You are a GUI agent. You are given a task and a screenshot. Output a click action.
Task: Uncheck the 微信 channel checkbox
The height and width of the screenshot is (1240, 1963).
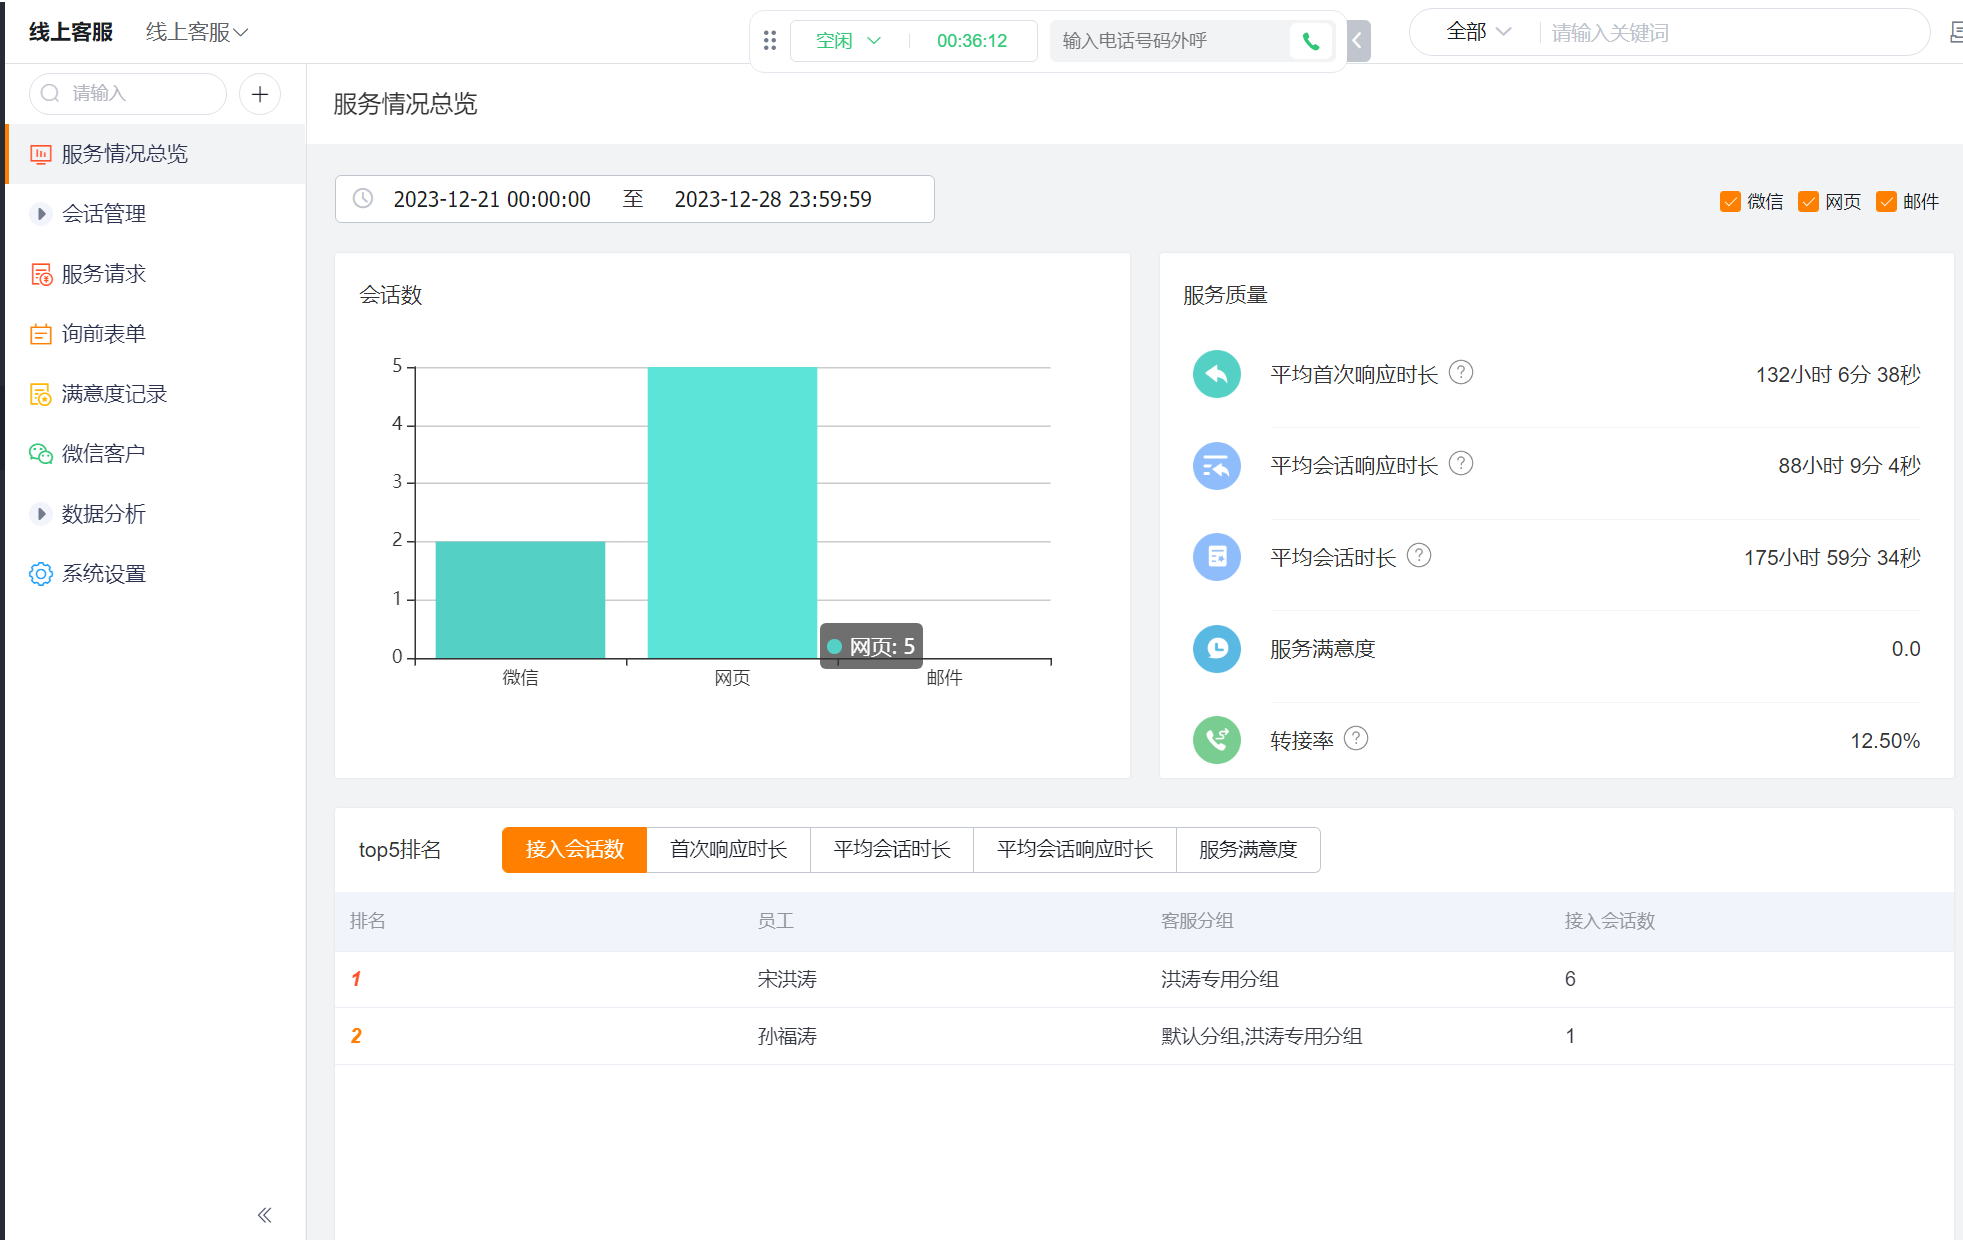[1730, 202]
